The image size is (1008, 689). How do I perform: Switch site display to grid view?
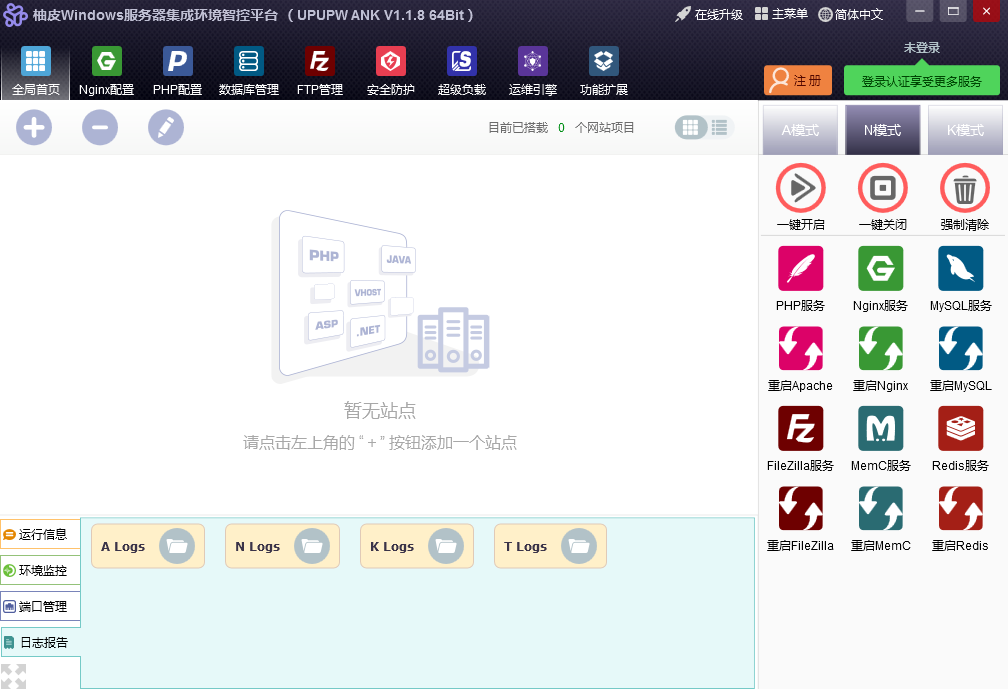coord(690,127)
